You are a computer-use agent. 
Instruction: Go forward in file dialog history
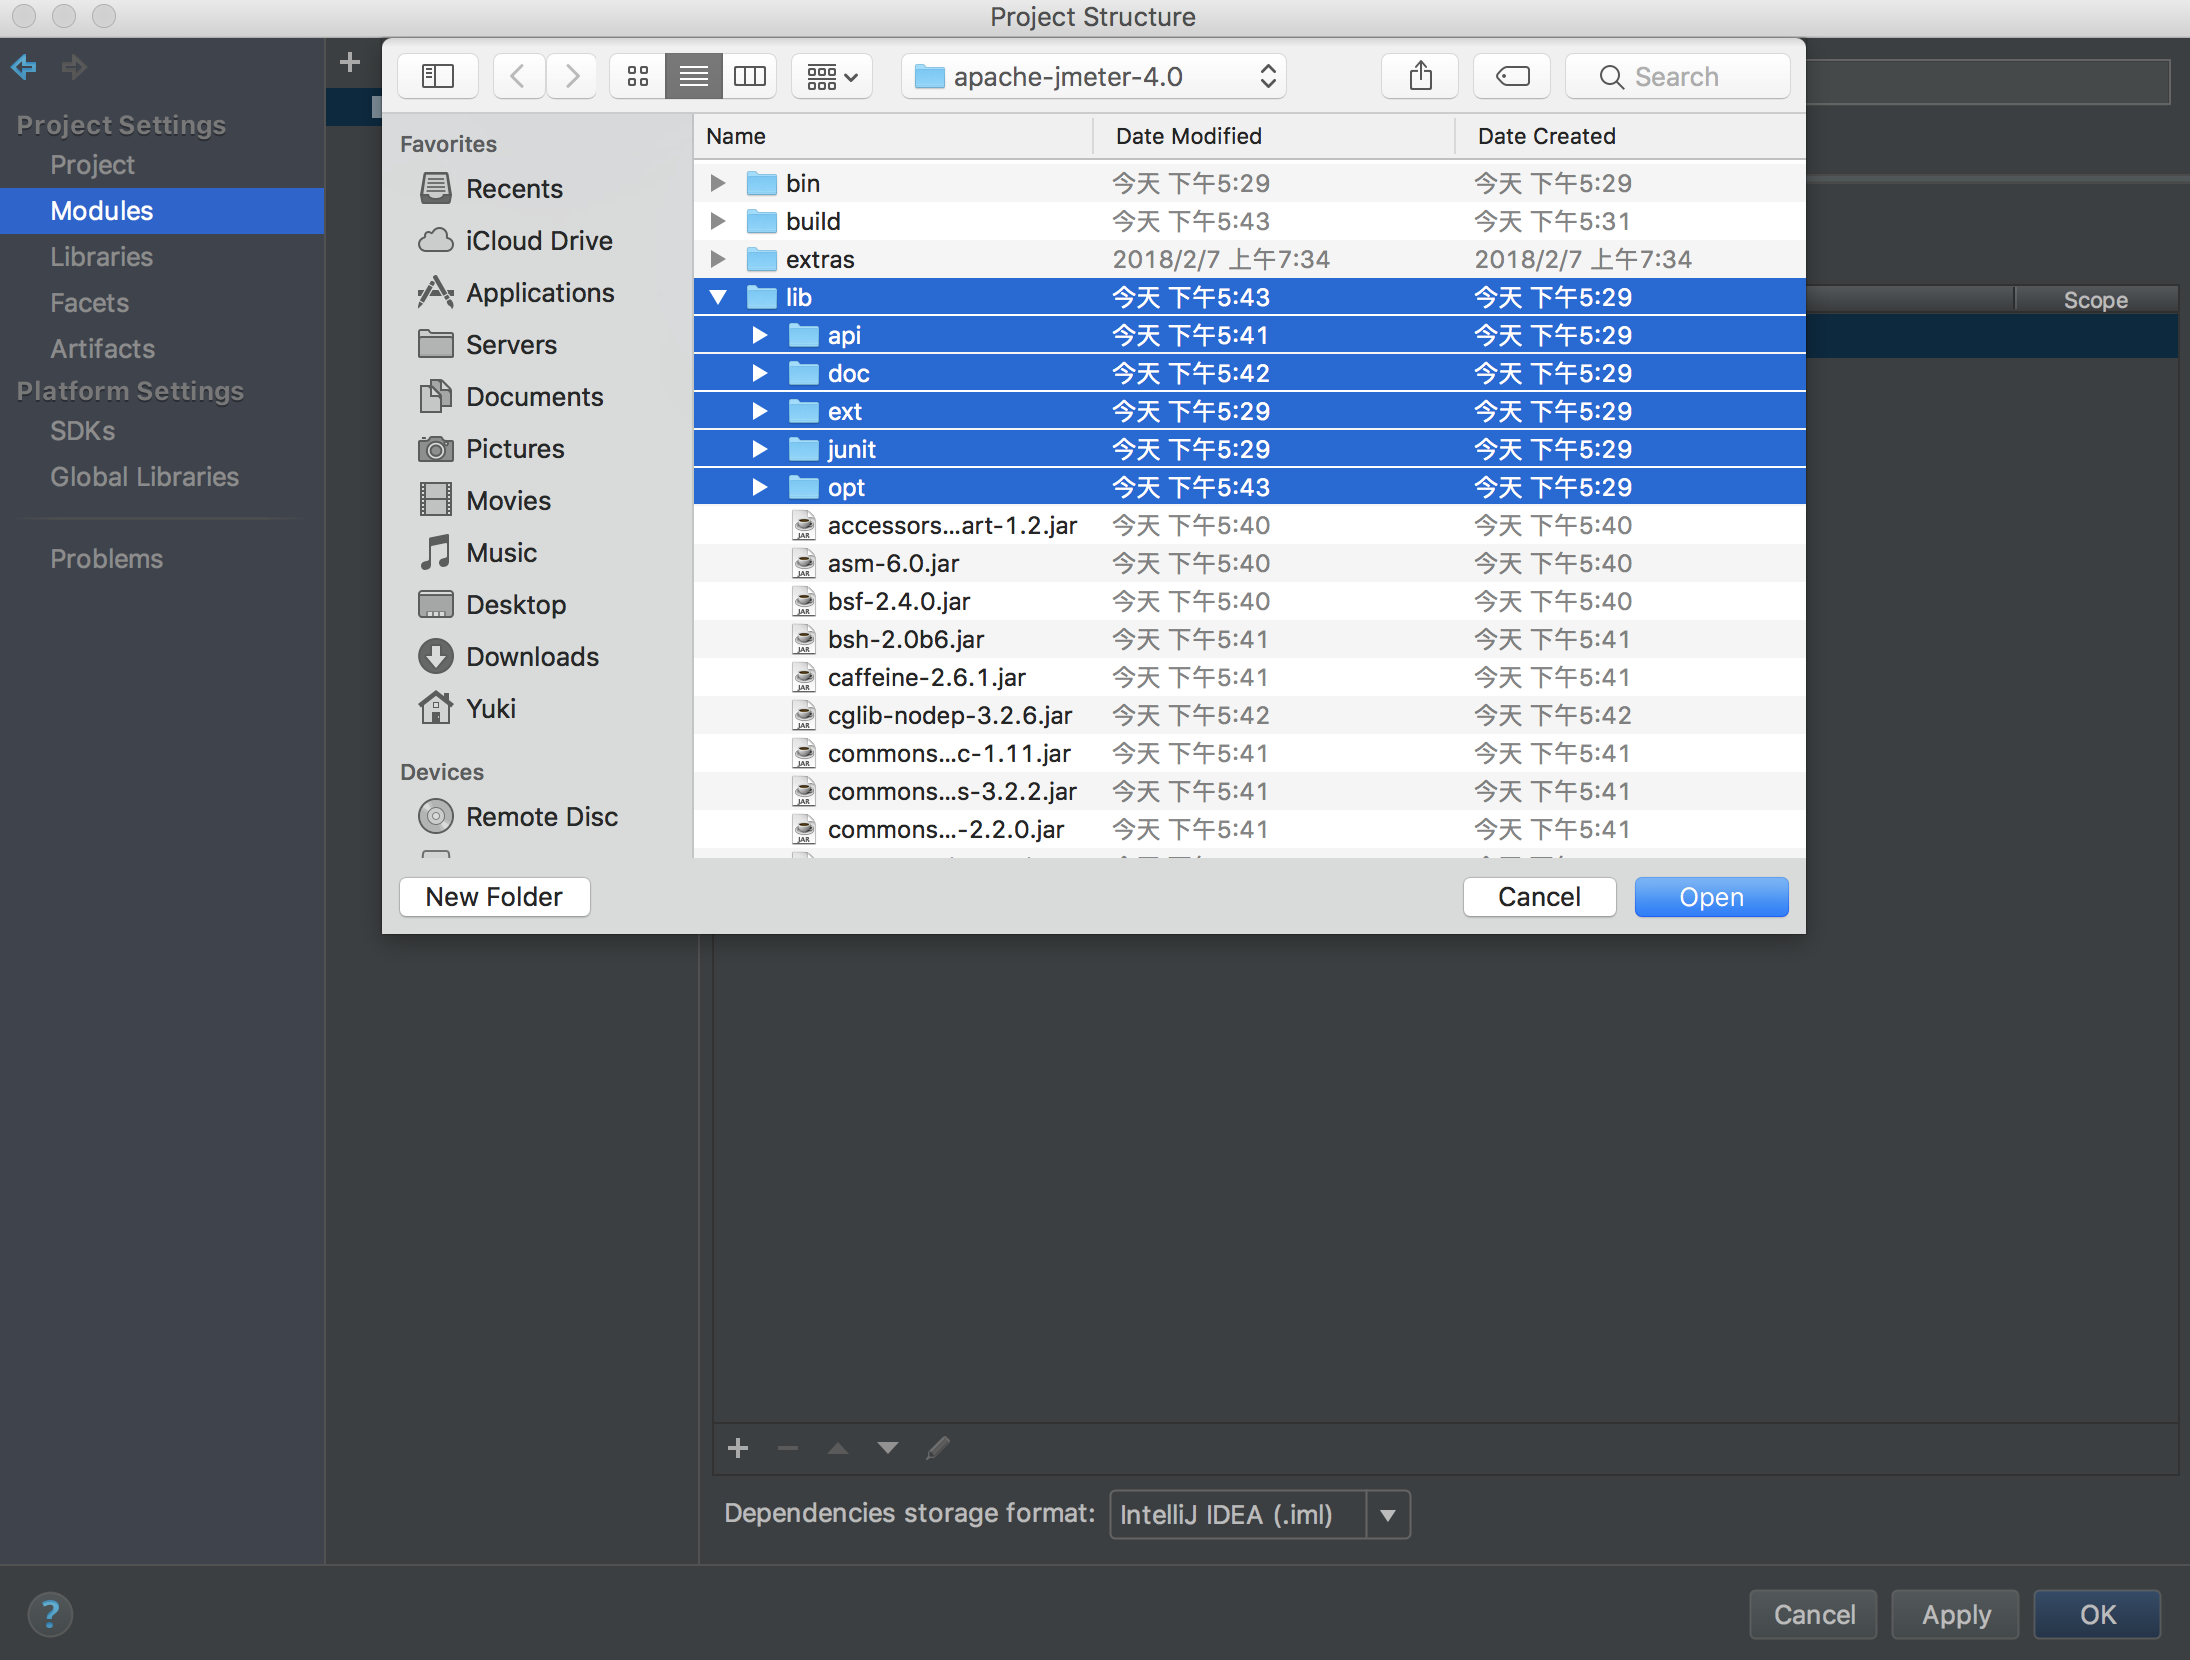pos(572,76)
